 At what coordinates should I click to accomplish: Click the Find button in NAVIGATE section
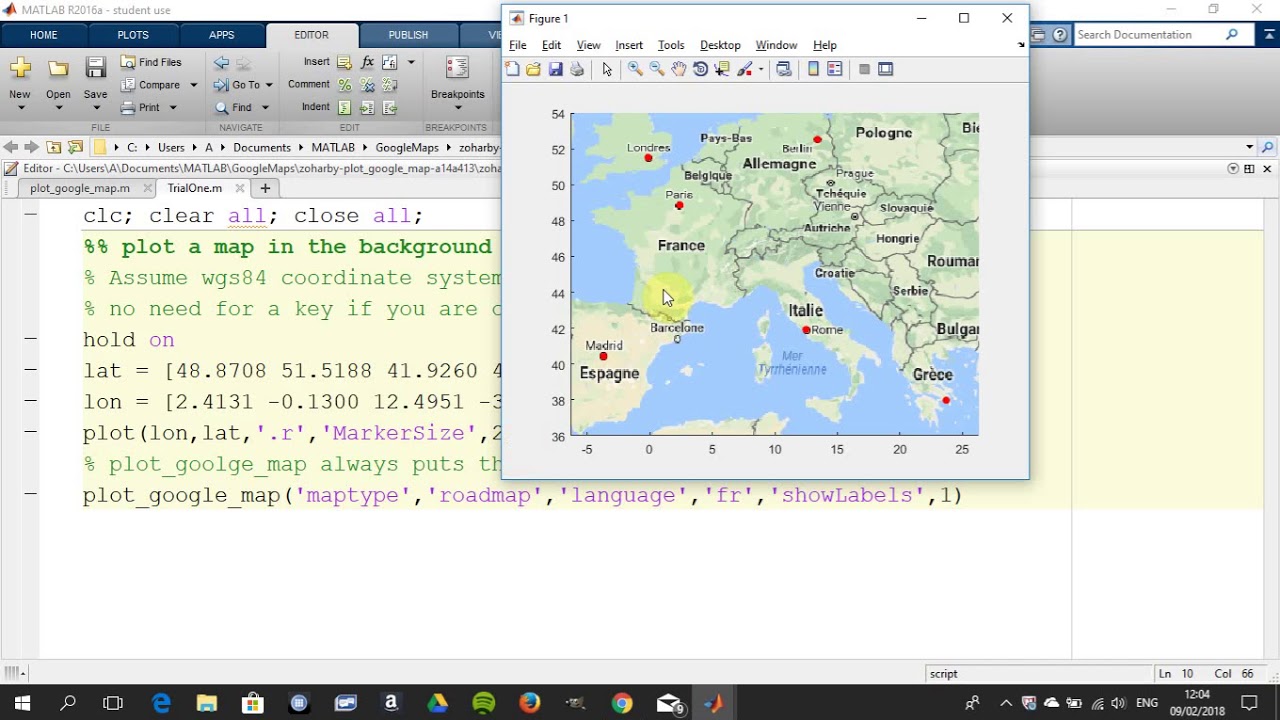[233, 107]
